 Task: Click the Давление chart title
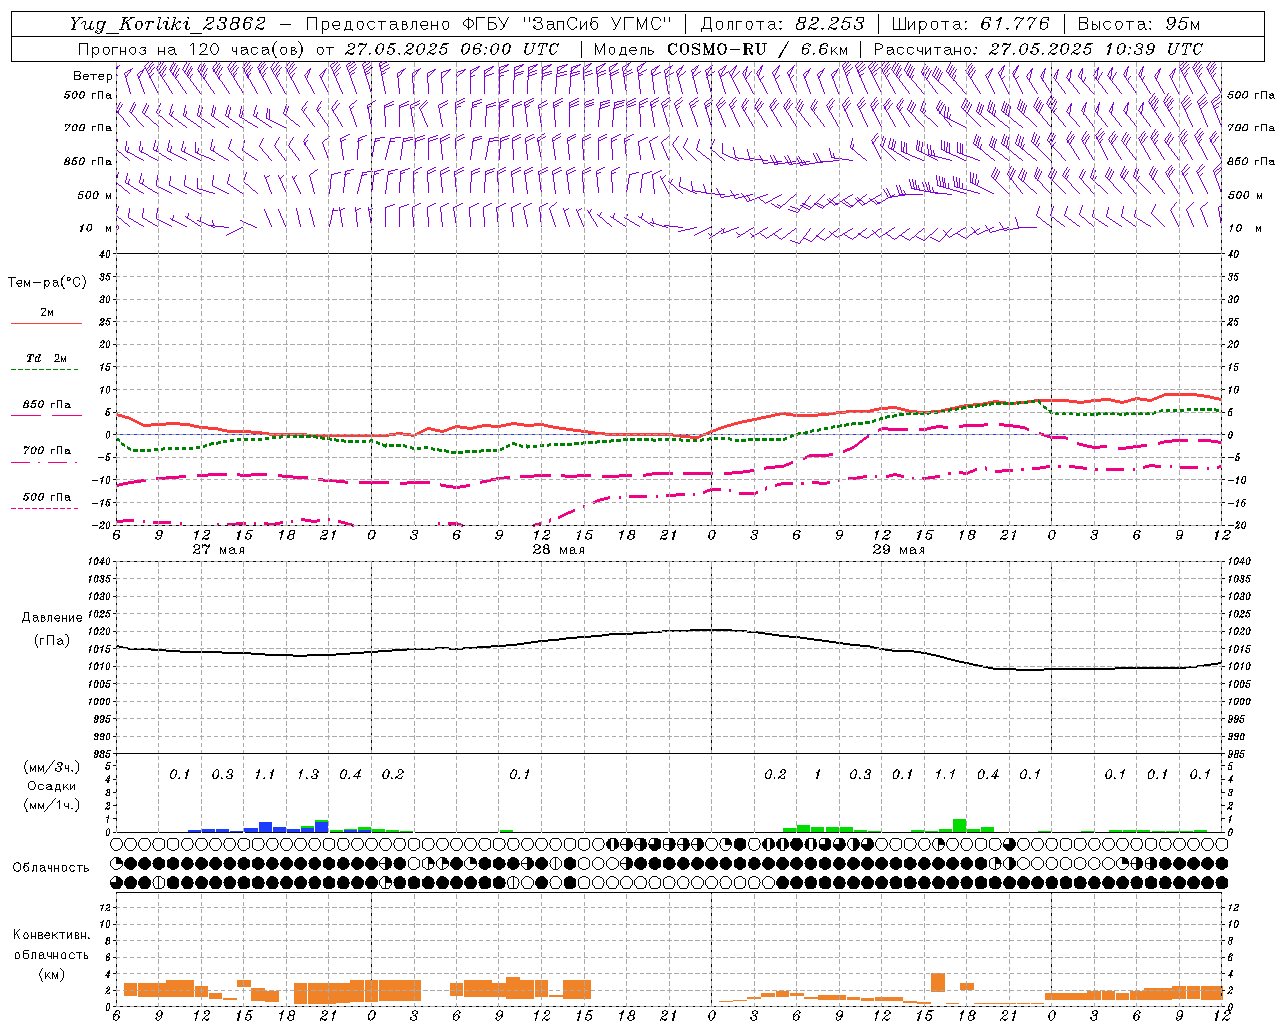[x=51, y=618]
